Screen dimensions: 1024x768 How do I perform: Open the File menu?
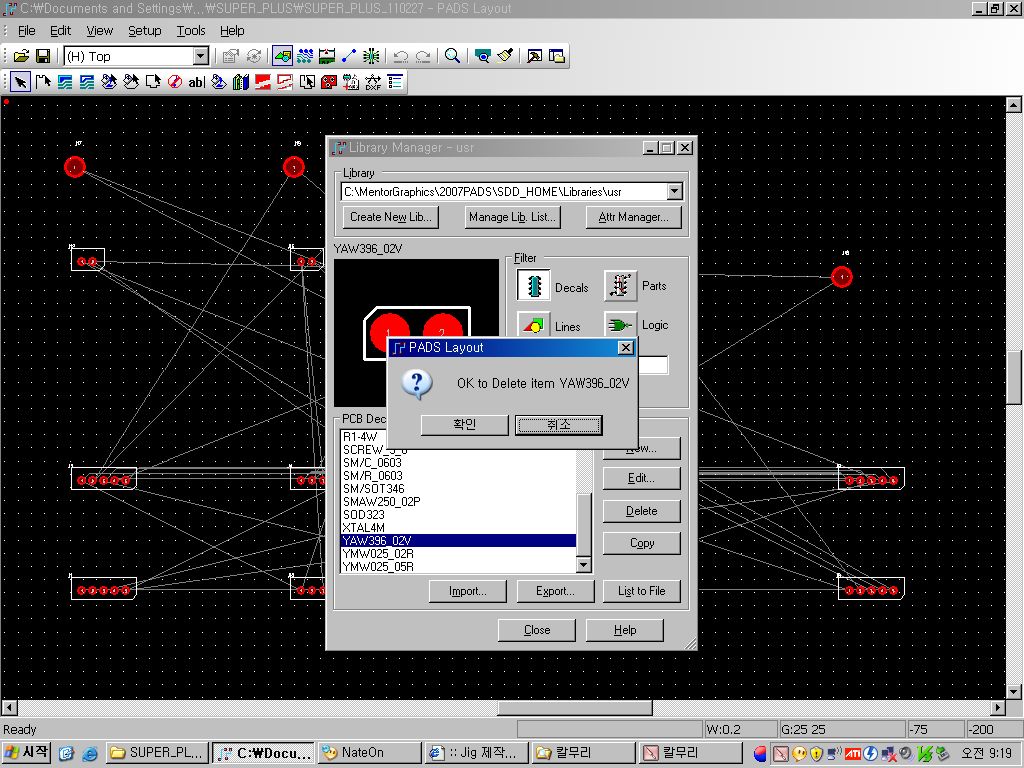click(x=26, y=31)
